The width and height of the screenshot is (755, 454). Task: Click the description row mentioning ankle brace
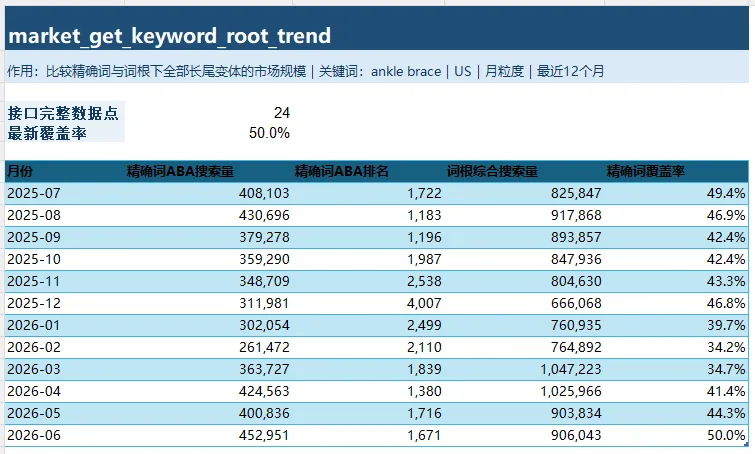(377, 71)
